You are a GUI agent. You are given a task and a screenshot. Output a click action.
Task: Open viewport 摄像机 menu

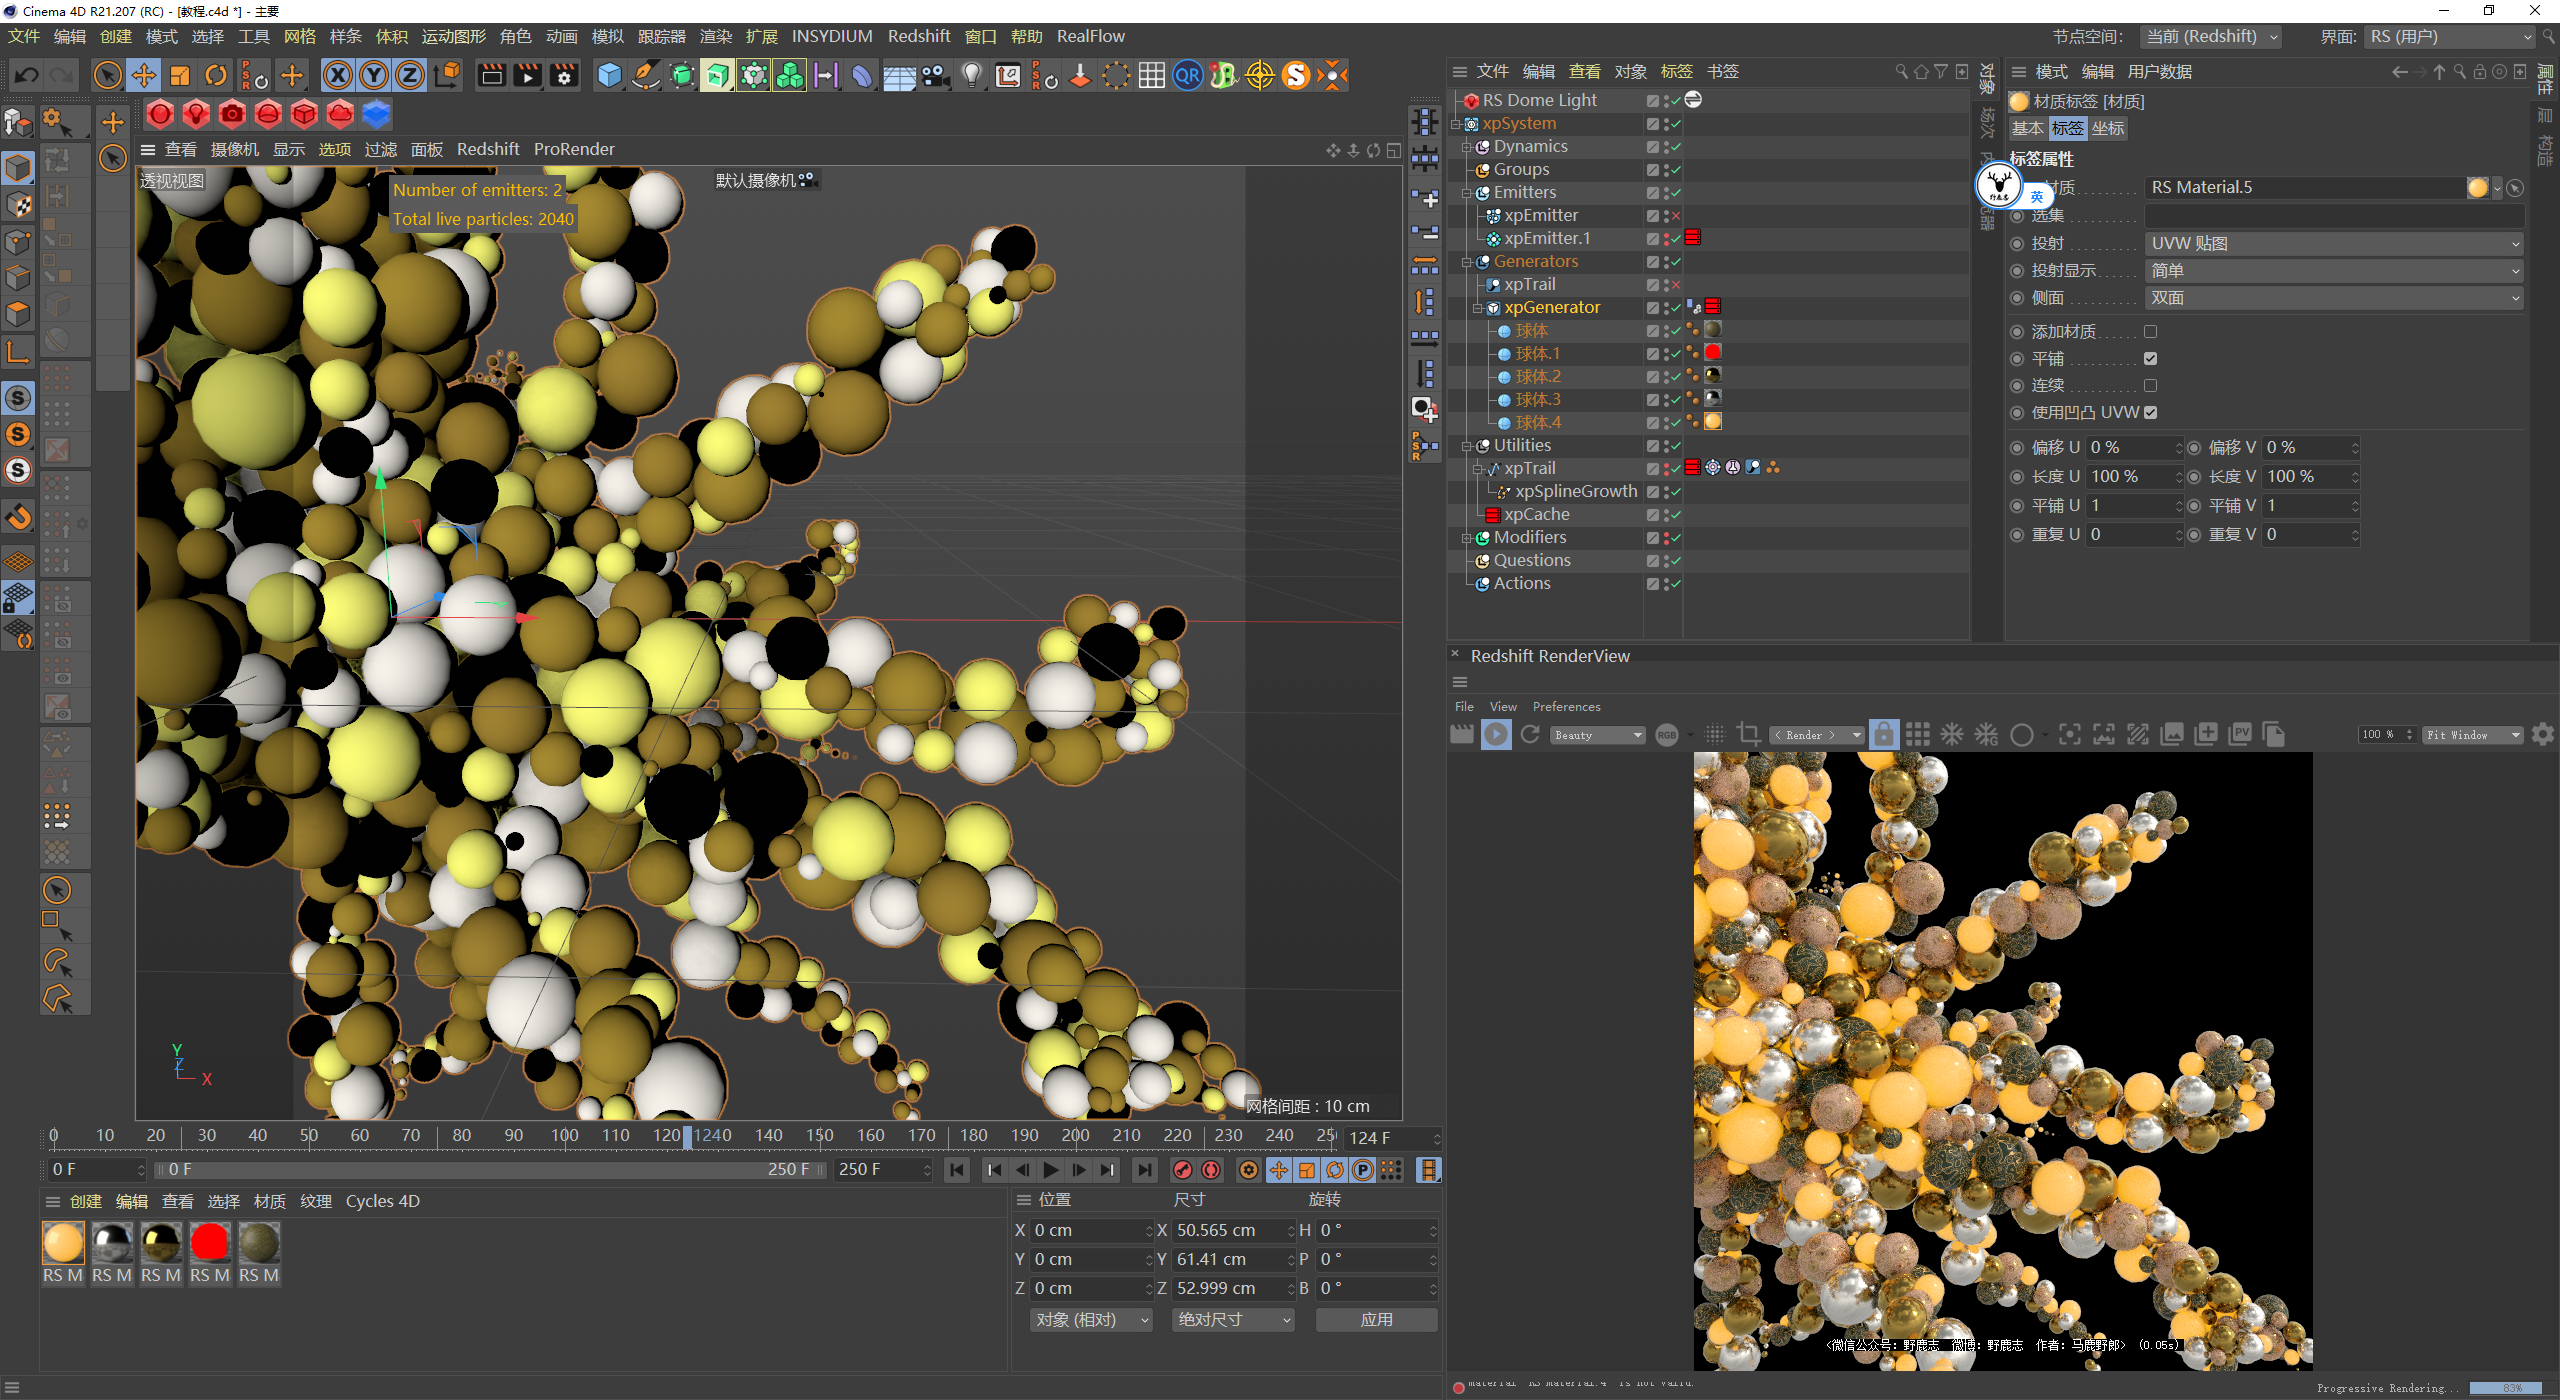point(234,150)
